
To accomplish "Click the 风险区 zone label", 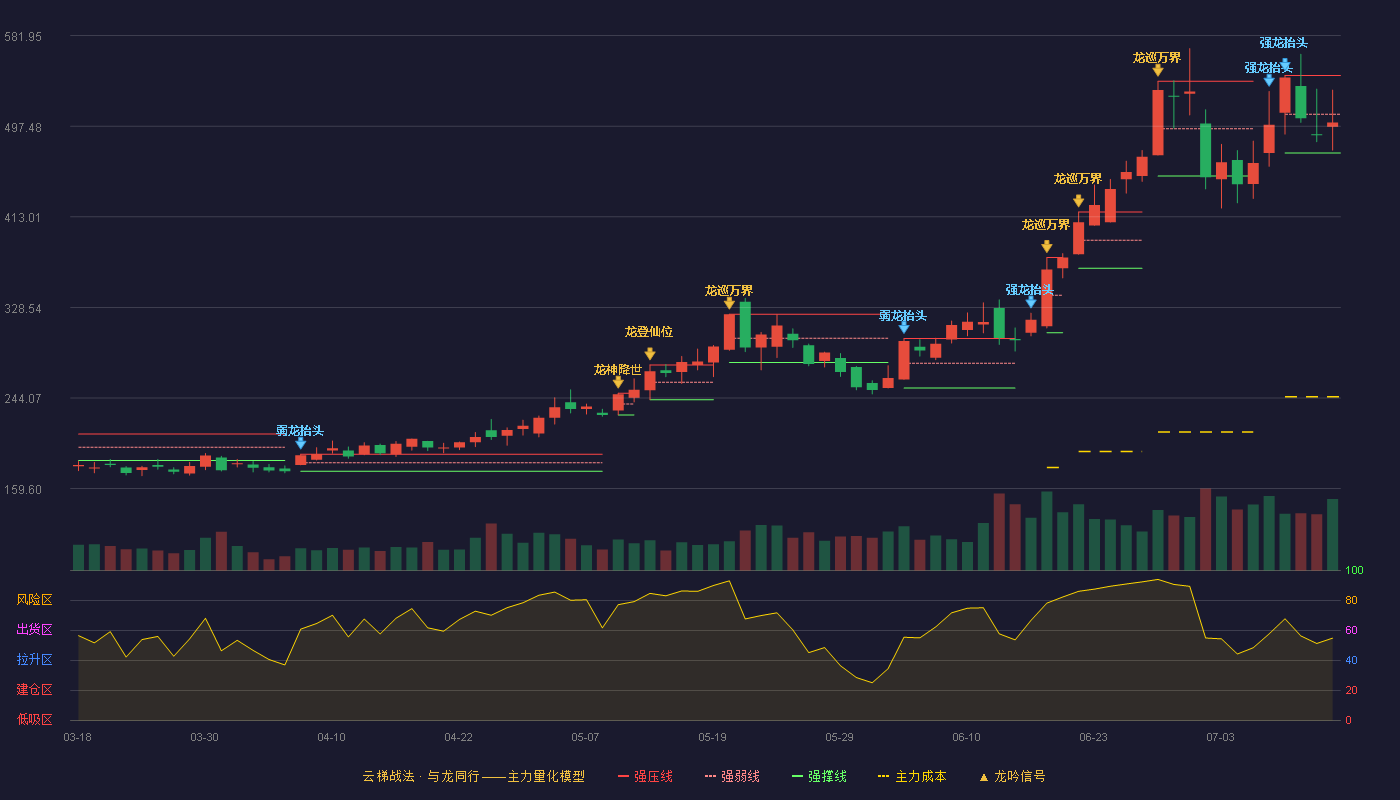I will pos(35,600).
